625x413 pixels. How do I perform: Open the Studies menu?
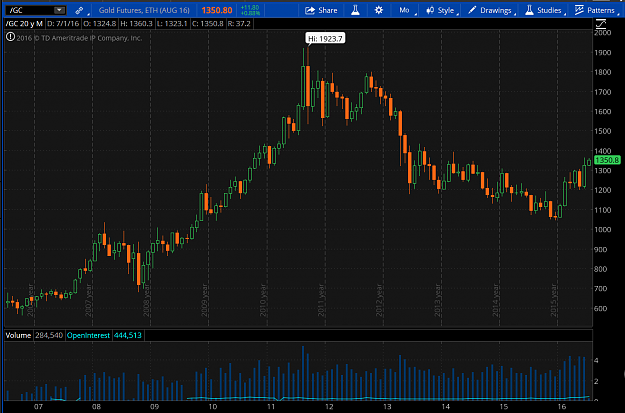[x=544, y=10]
